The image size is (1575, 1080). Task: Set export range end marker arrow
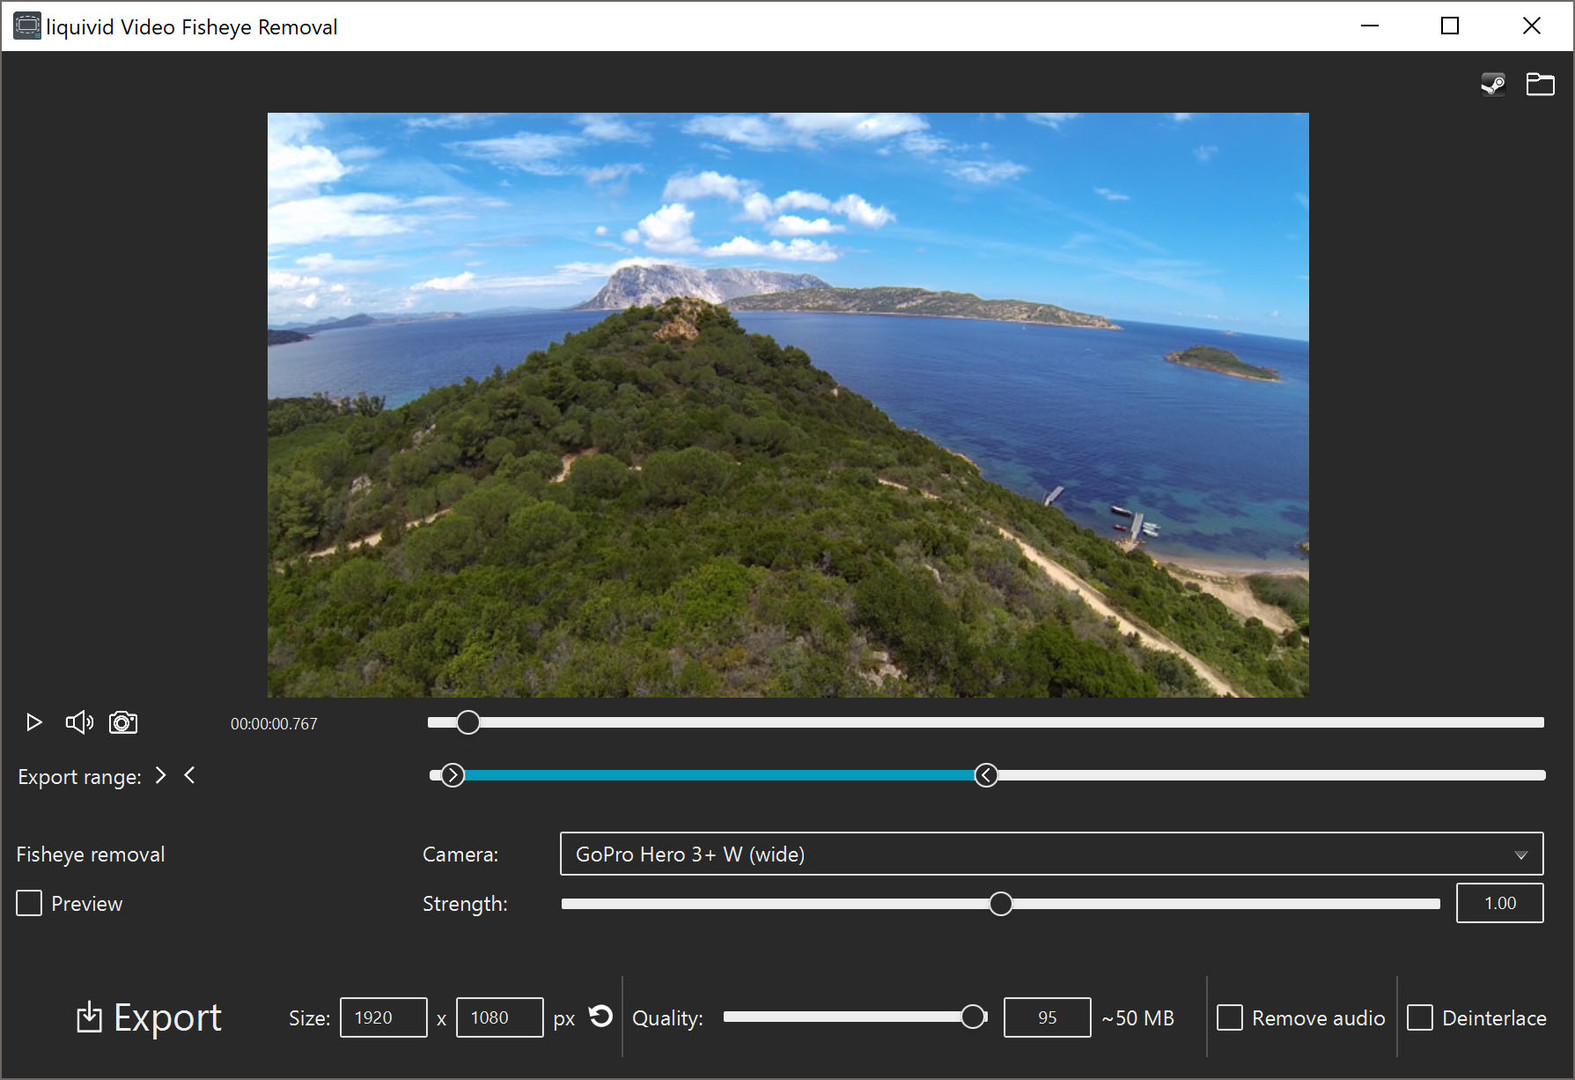[x=190, y=775]
